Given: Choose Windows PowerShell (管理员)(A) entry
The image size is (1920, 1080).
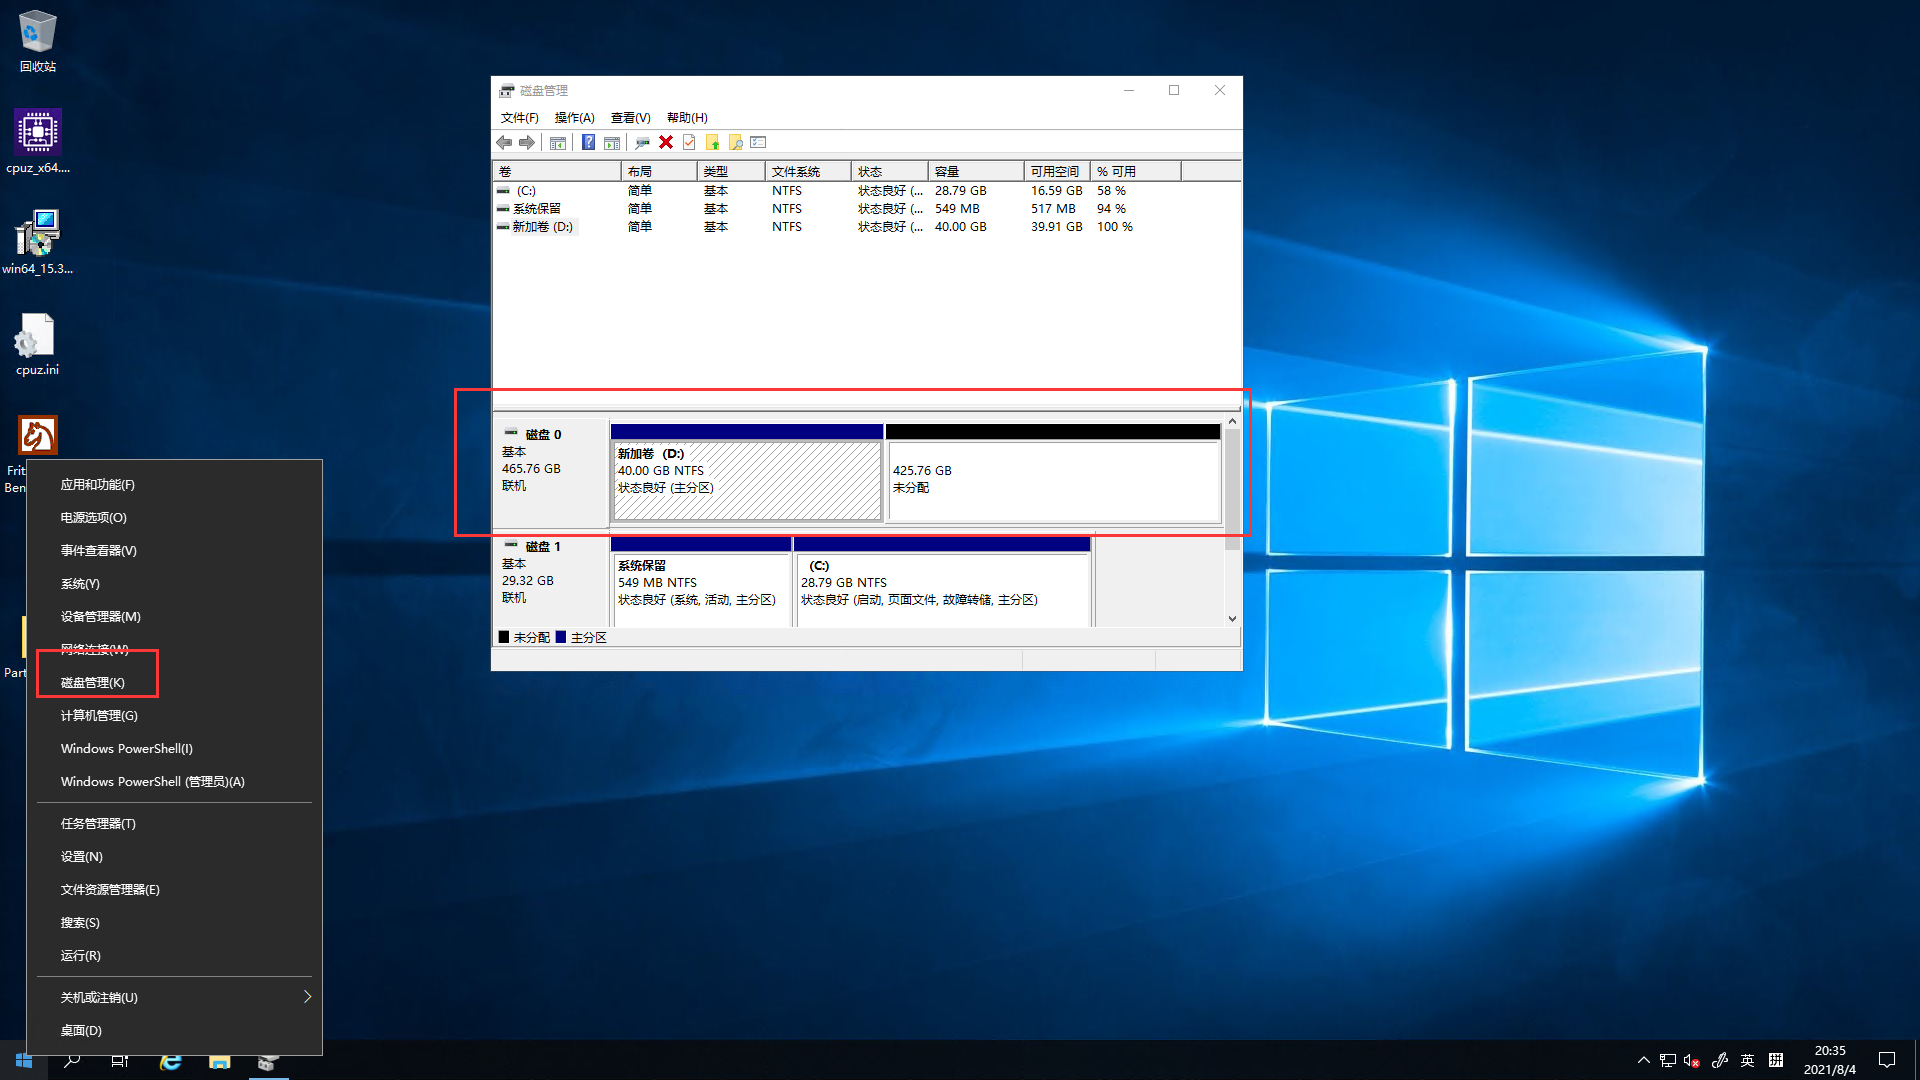Looking at the screenshot, I should pos(174,782).
